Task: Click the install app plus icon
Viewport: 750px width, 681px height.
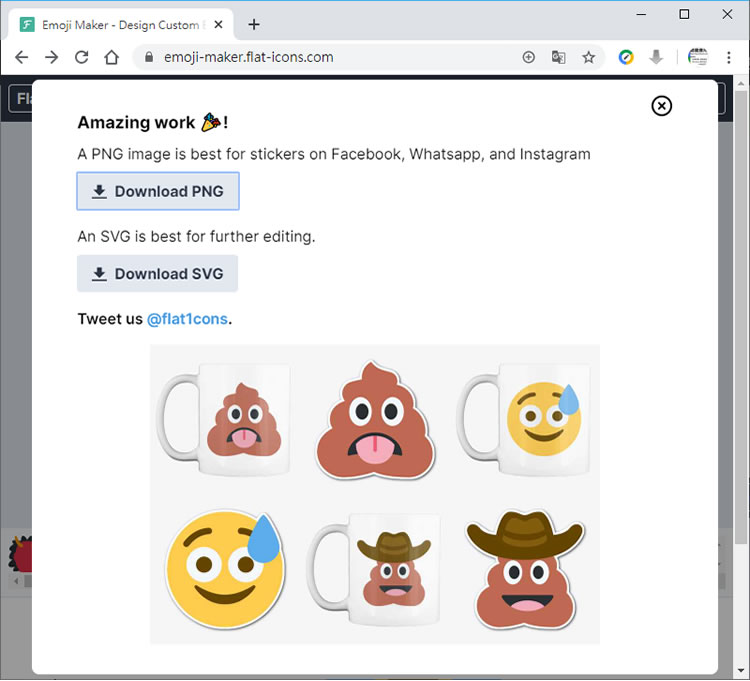Action: coord(529,57)
